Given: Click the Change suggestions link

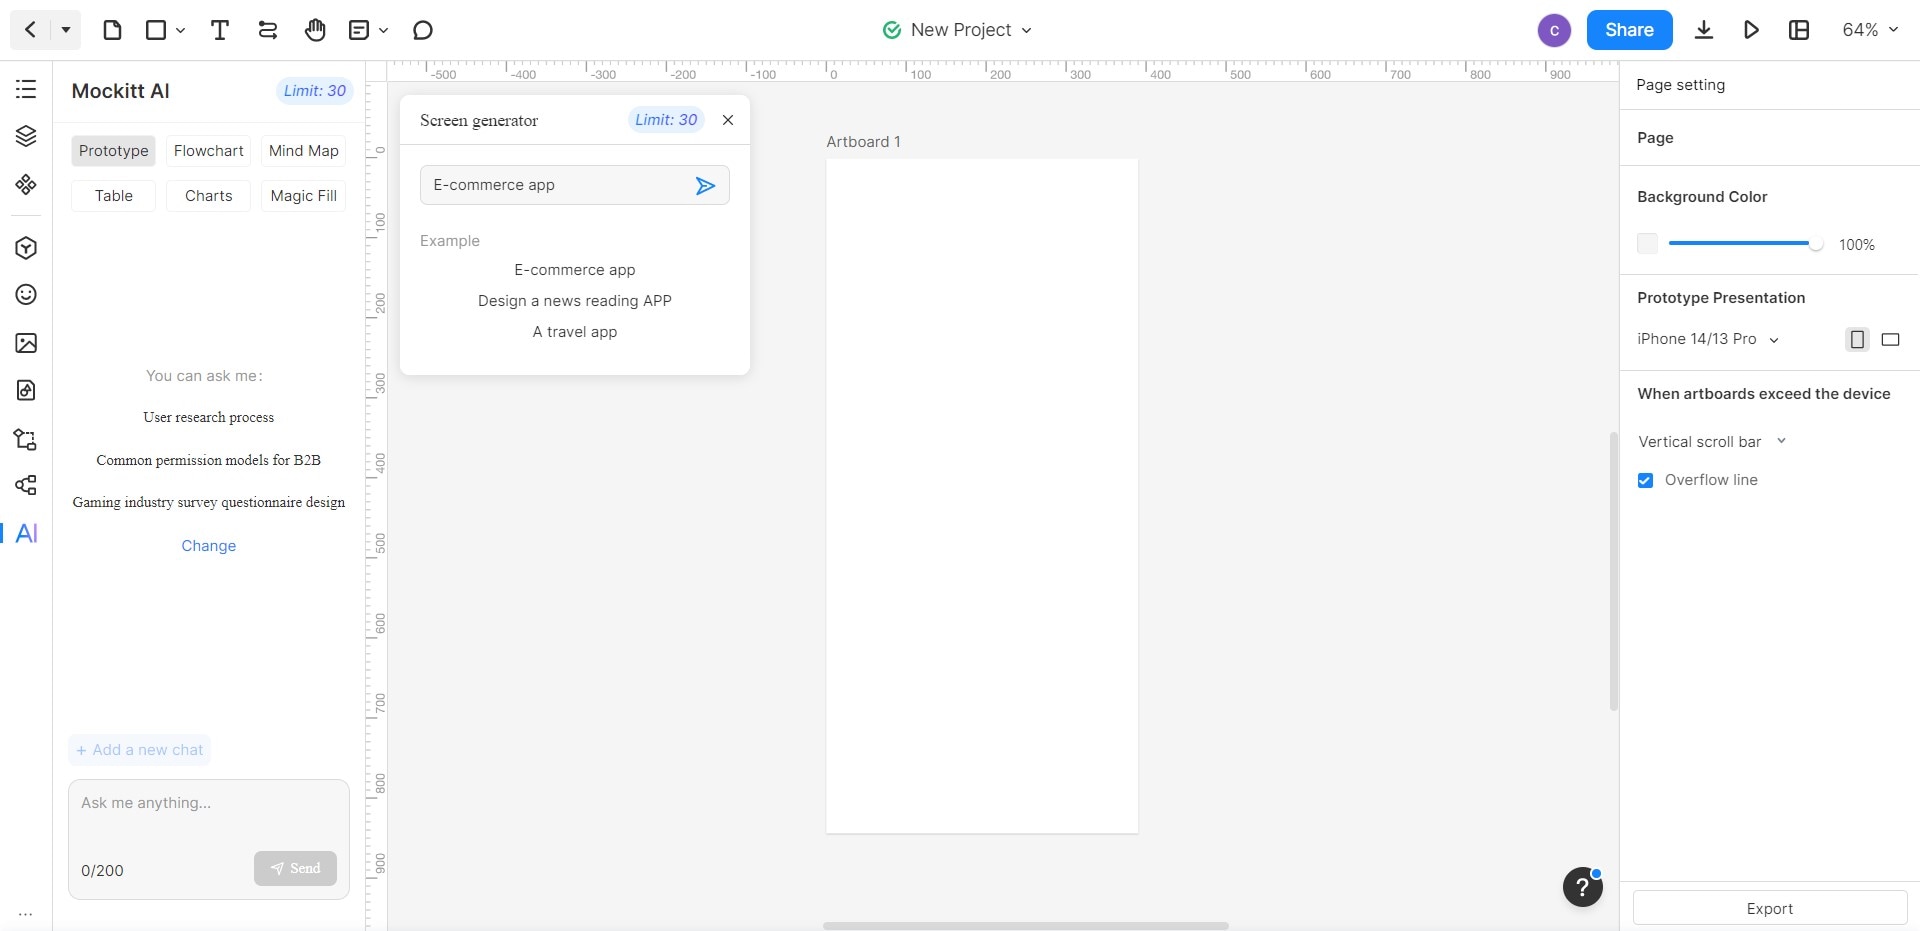Looking at the screenshot, I should (x=208, y=546).
